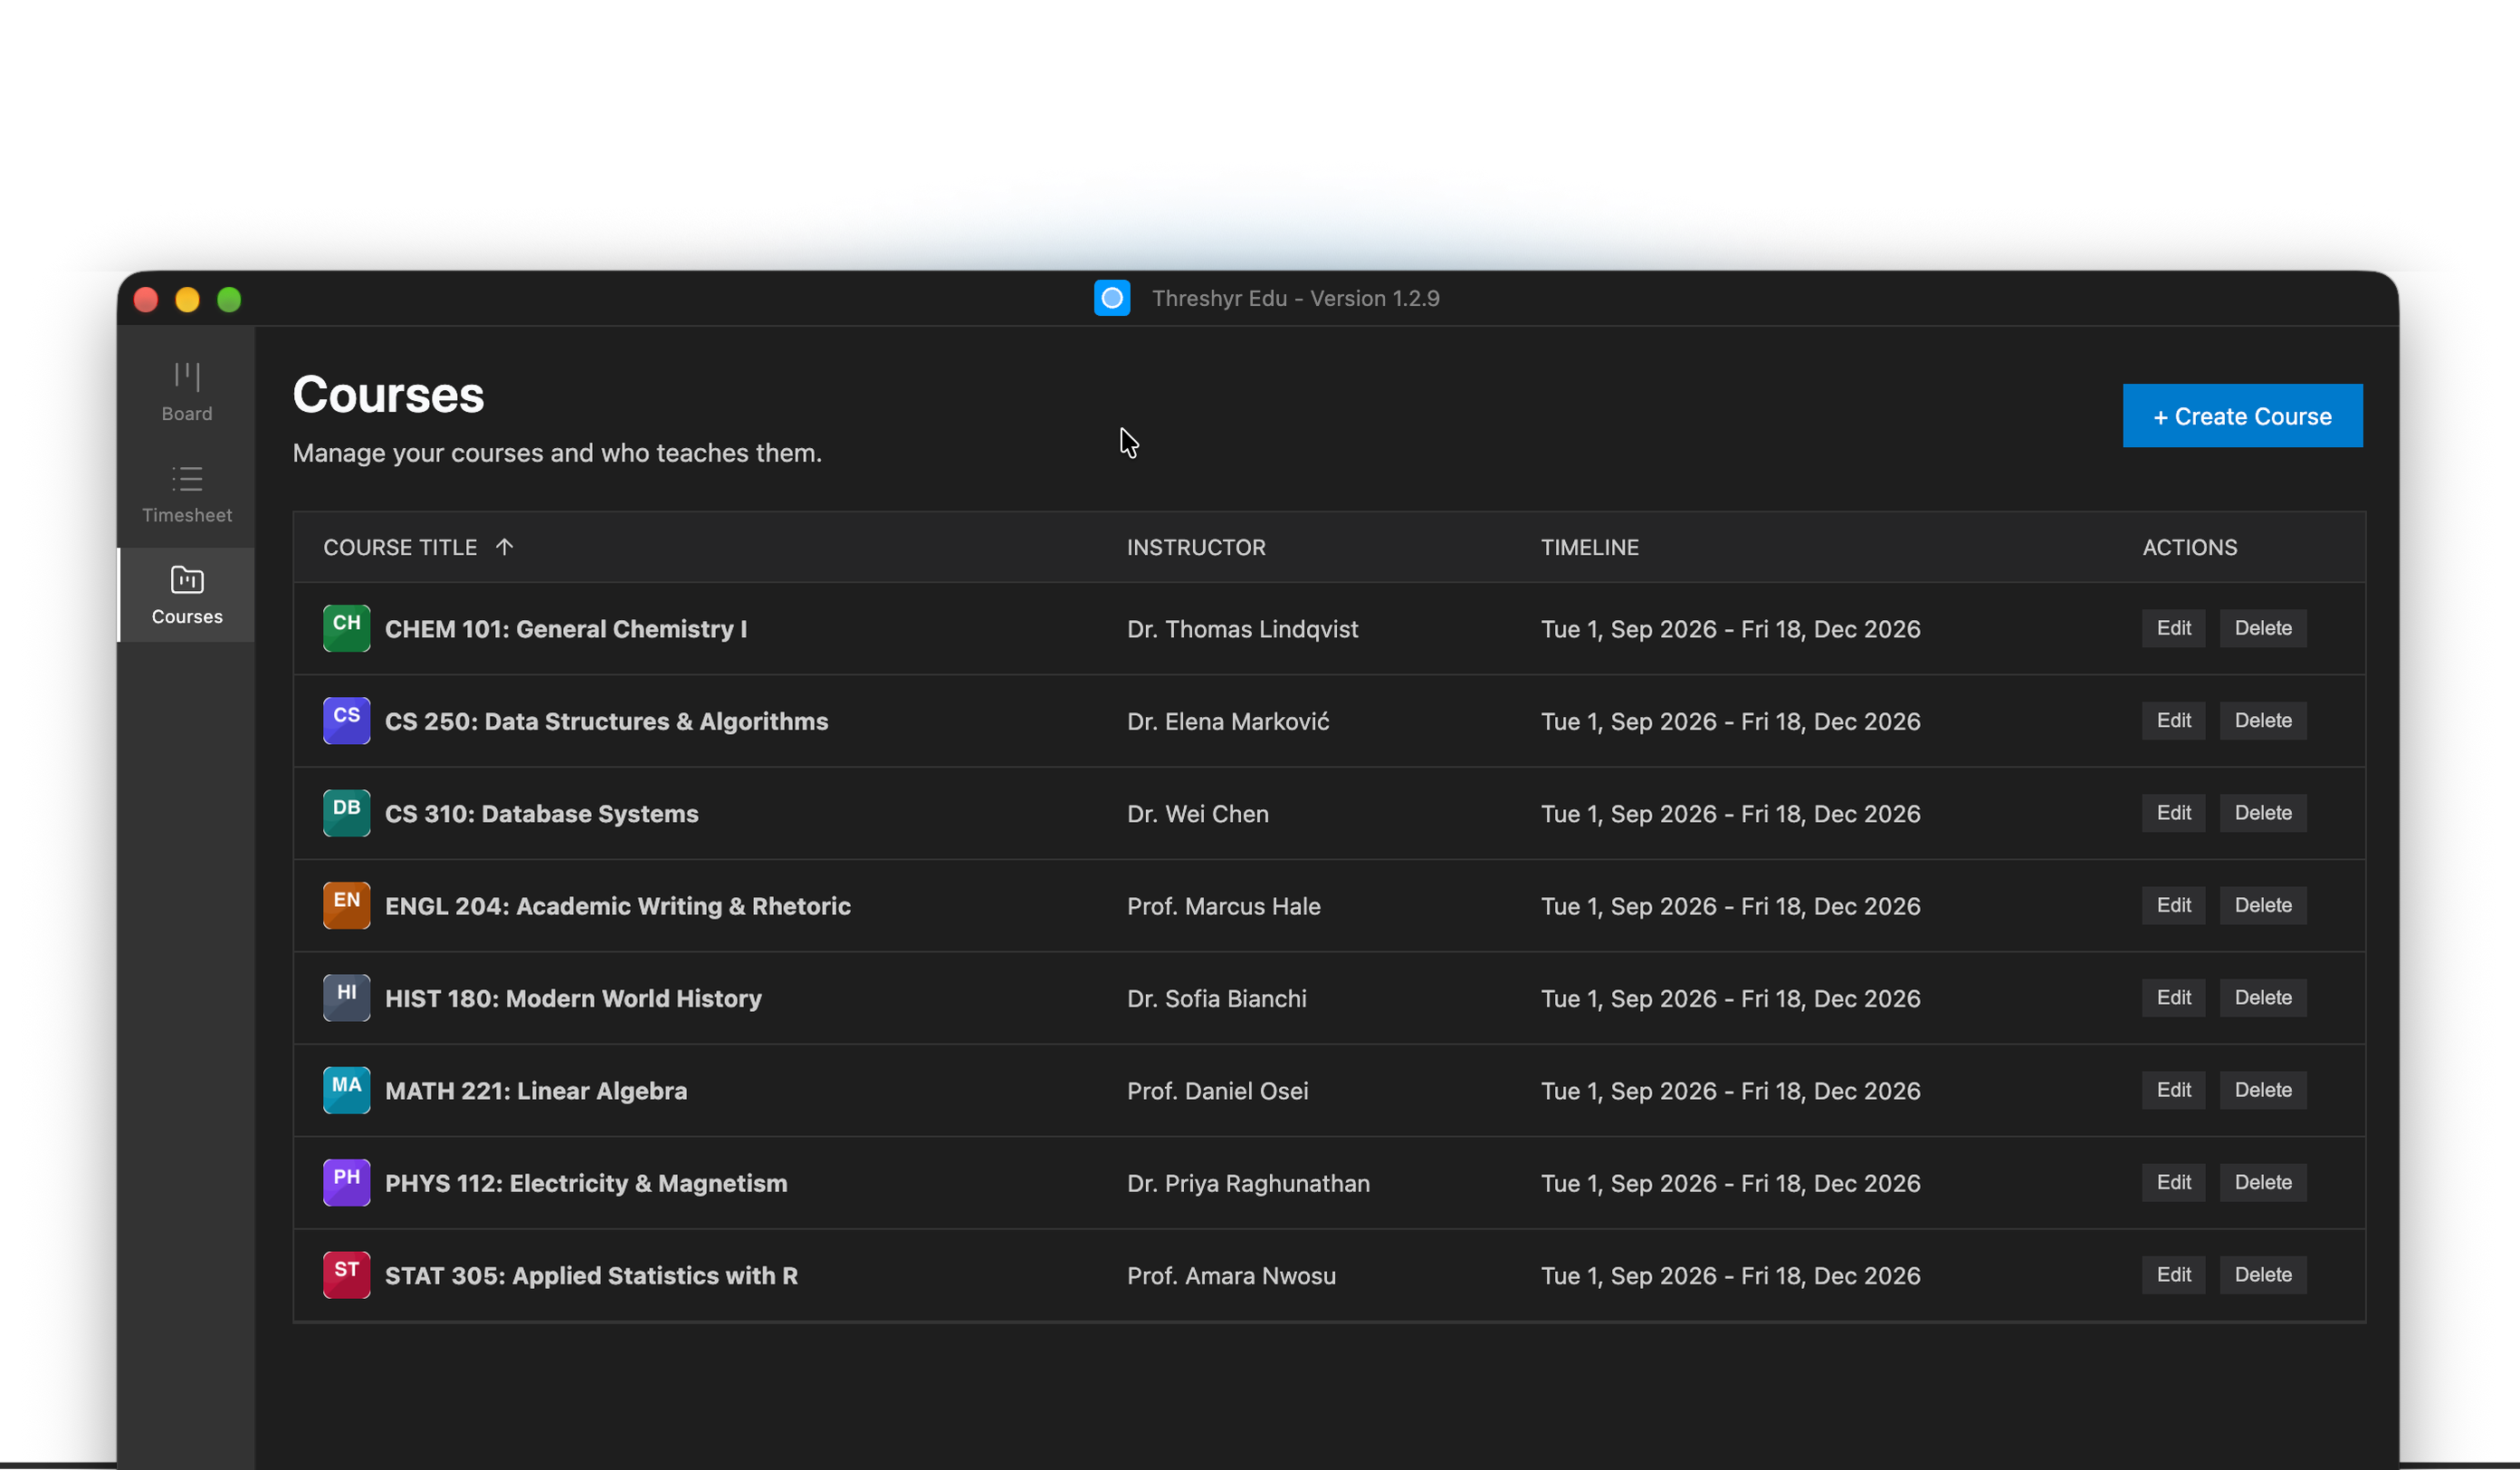This screenshot has width=2520, height=1470.
Task: Edit the STAT 305 course
Action: tap(2174, 1275)
